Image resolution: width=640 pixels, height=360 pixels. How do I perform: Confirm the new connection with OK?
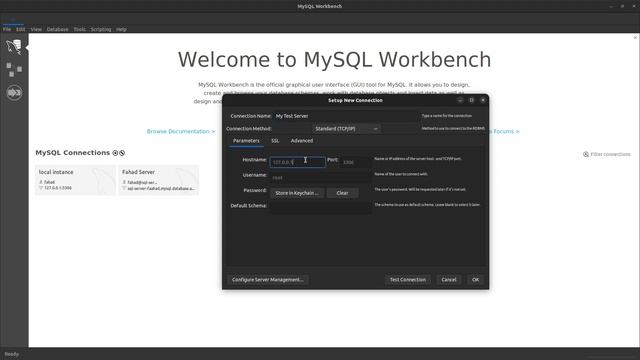(x=476, y=280)
